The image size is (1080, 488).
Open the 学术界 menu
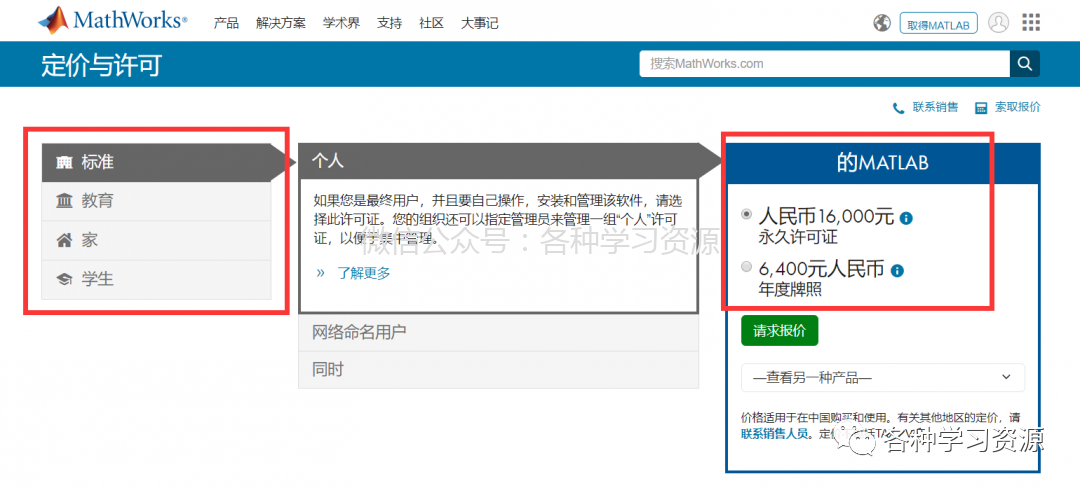coord(341,23)
